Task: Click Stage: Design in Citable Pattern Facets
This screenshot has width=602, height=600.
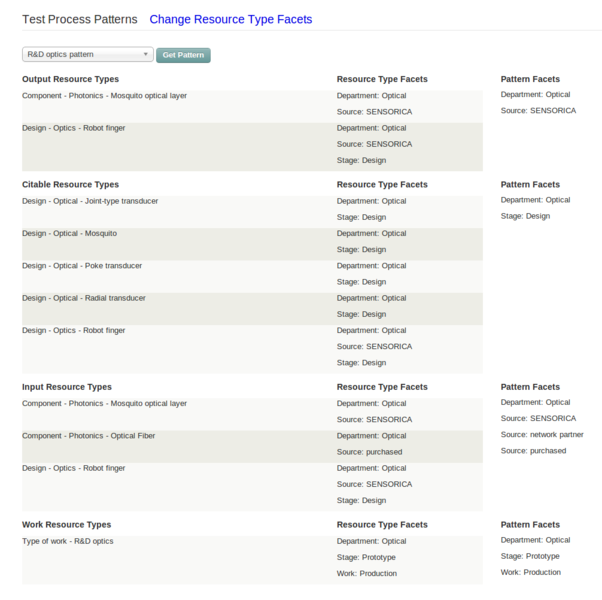Action: (x=525, y=216)
